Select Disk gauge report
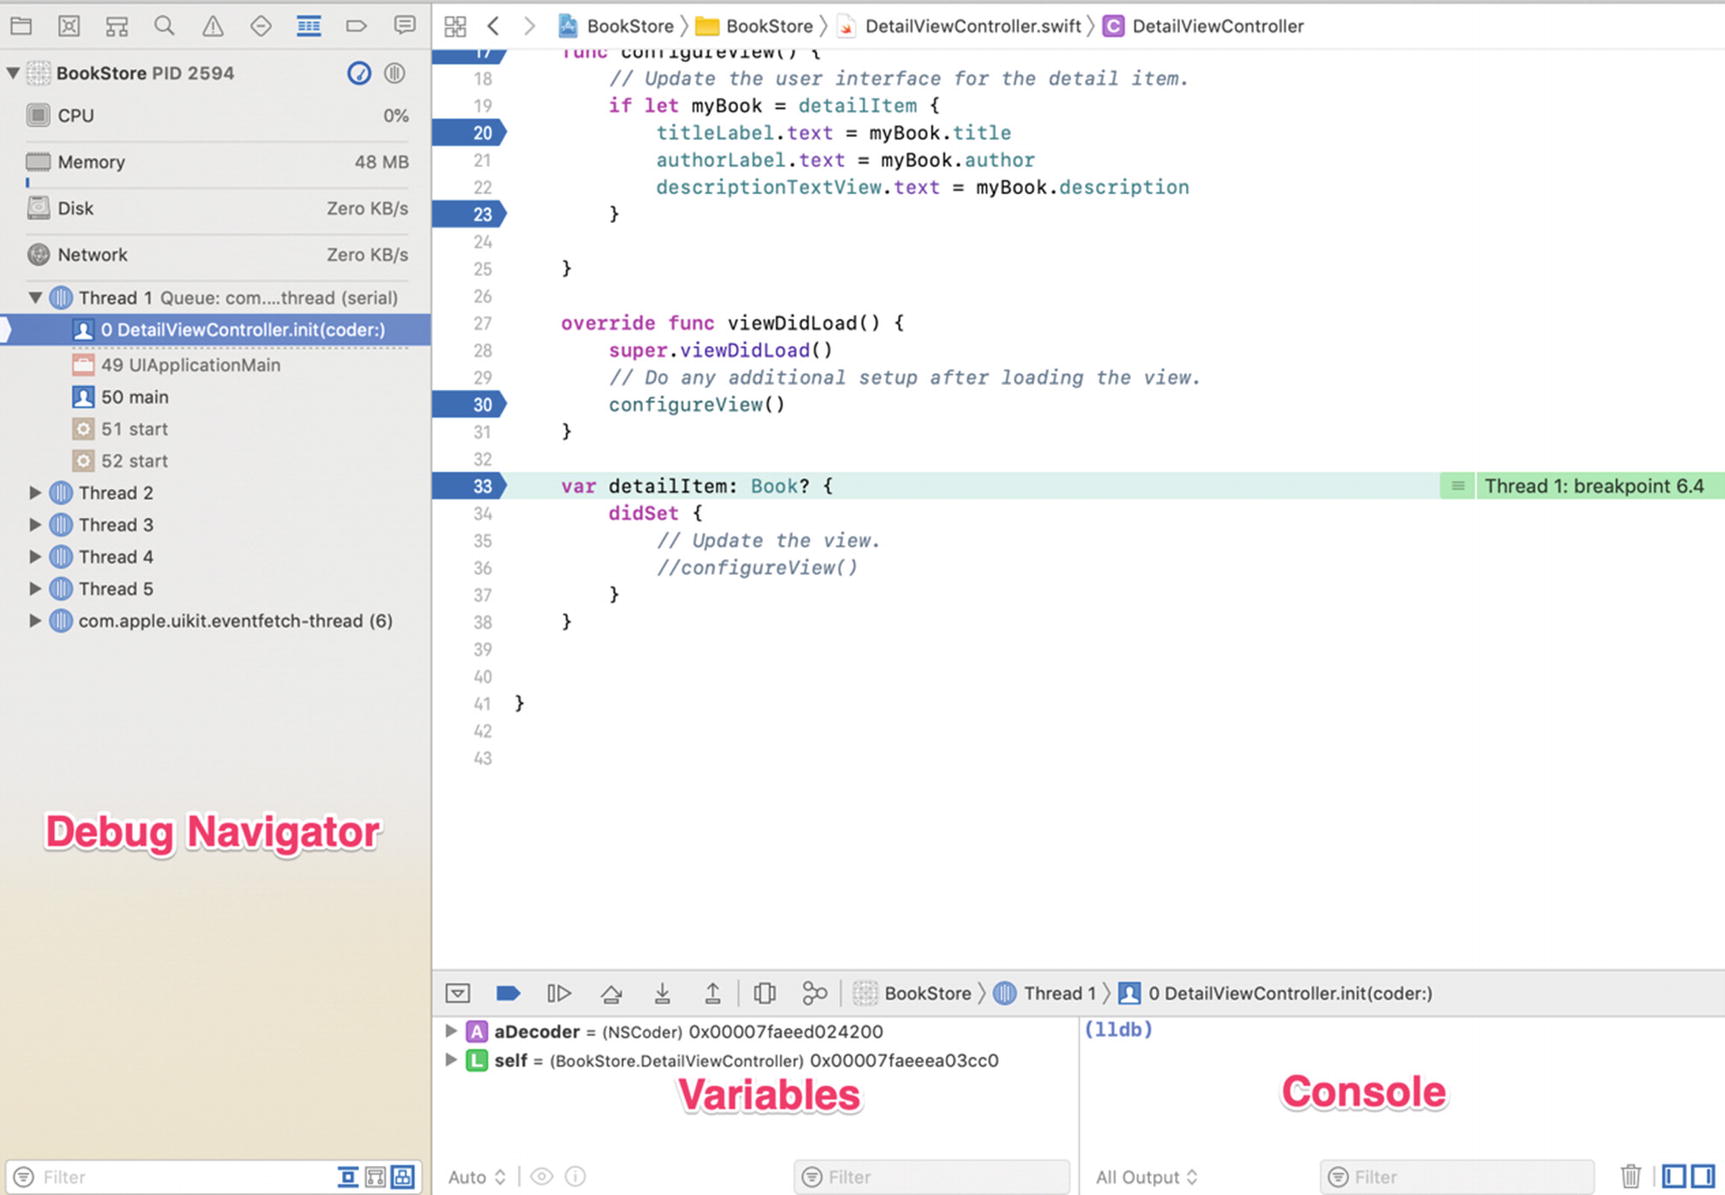Image resolution: width=1725 pixels, height=1195 pixels. (217, 208)
